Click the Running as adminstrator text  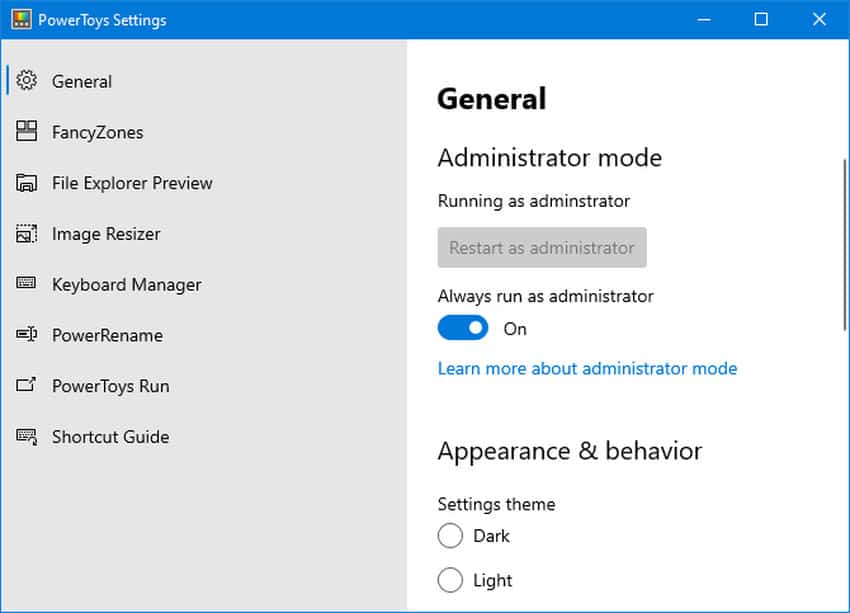click(x=534, y=201)
